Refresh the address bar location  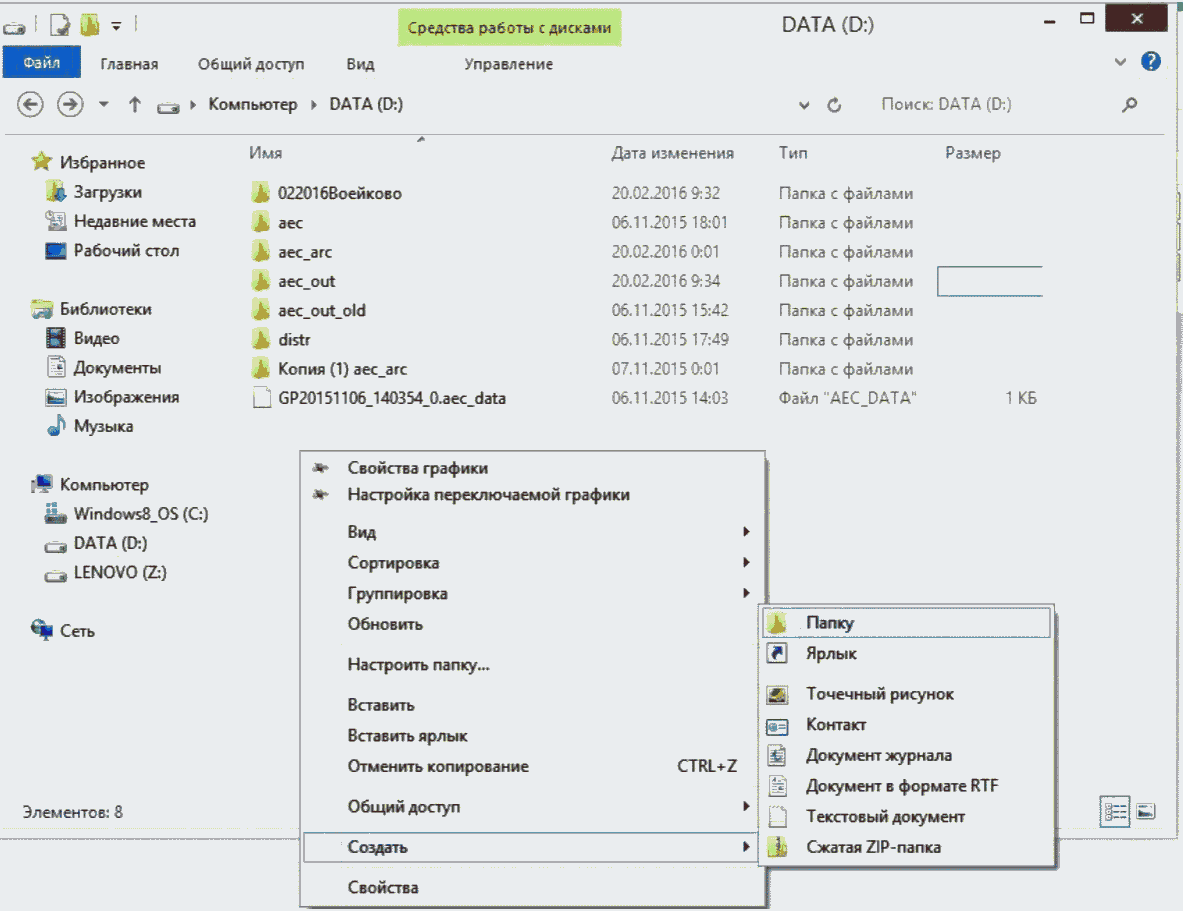[x=834, y=105]
